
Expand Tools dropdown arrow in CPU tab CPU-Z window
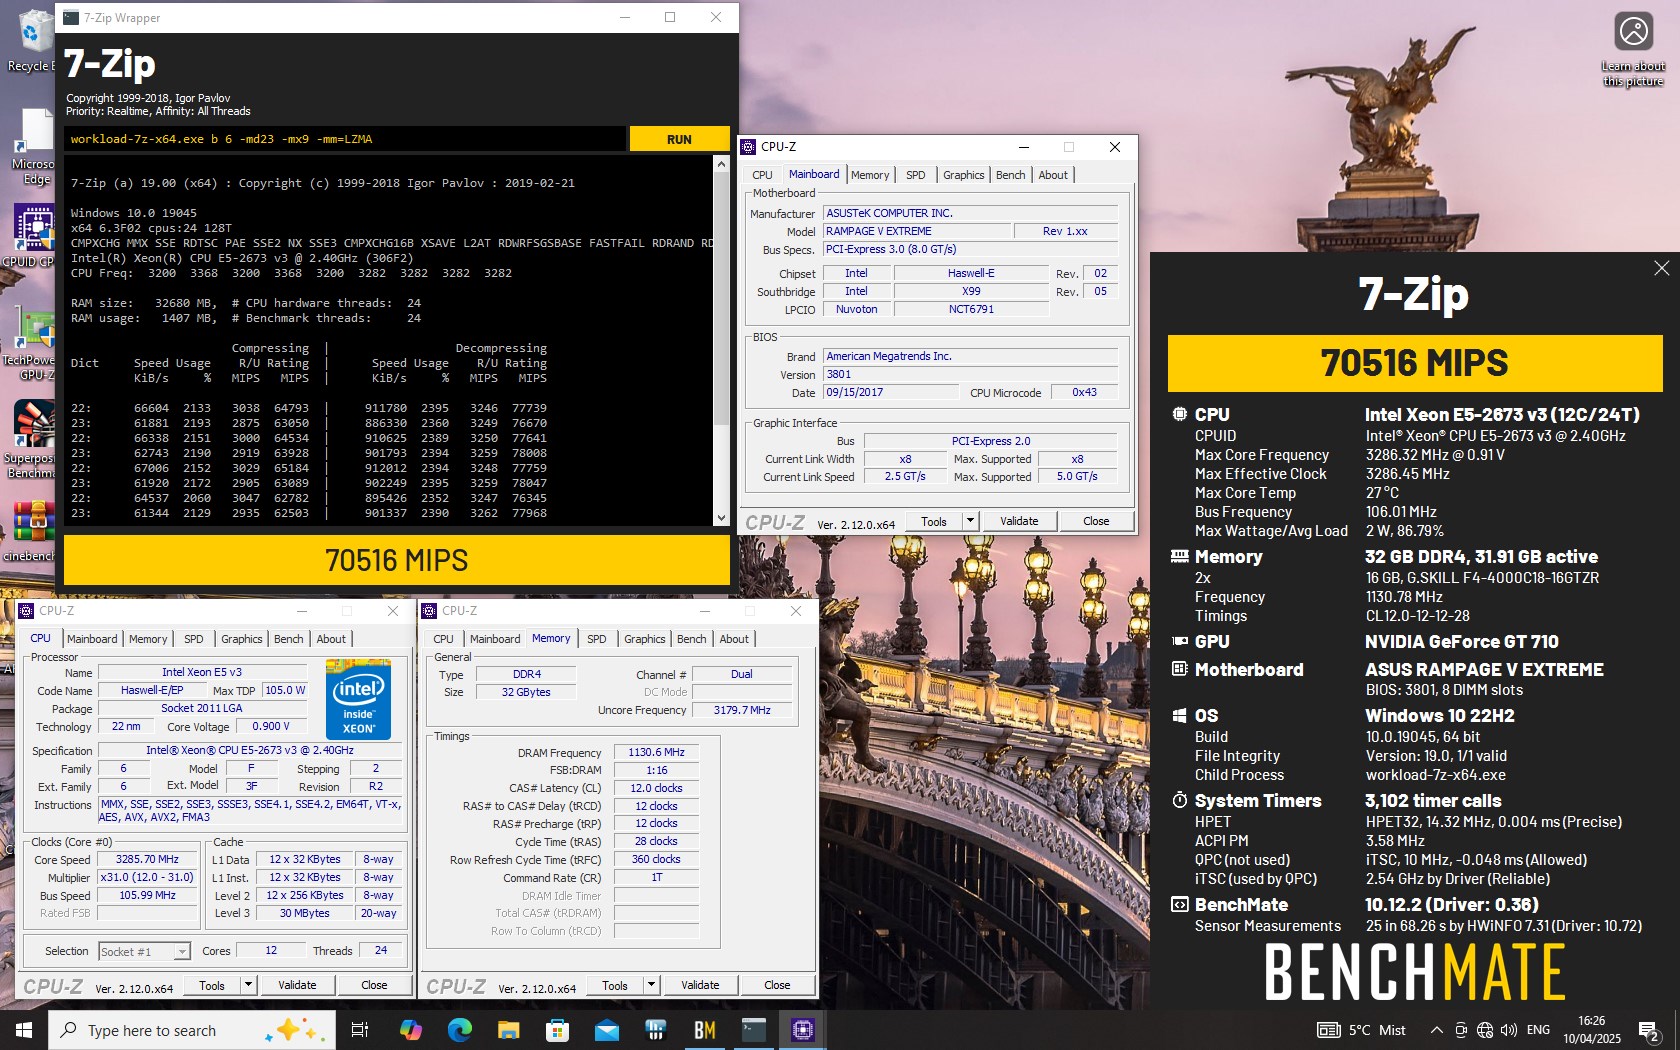tap(248, 985)
